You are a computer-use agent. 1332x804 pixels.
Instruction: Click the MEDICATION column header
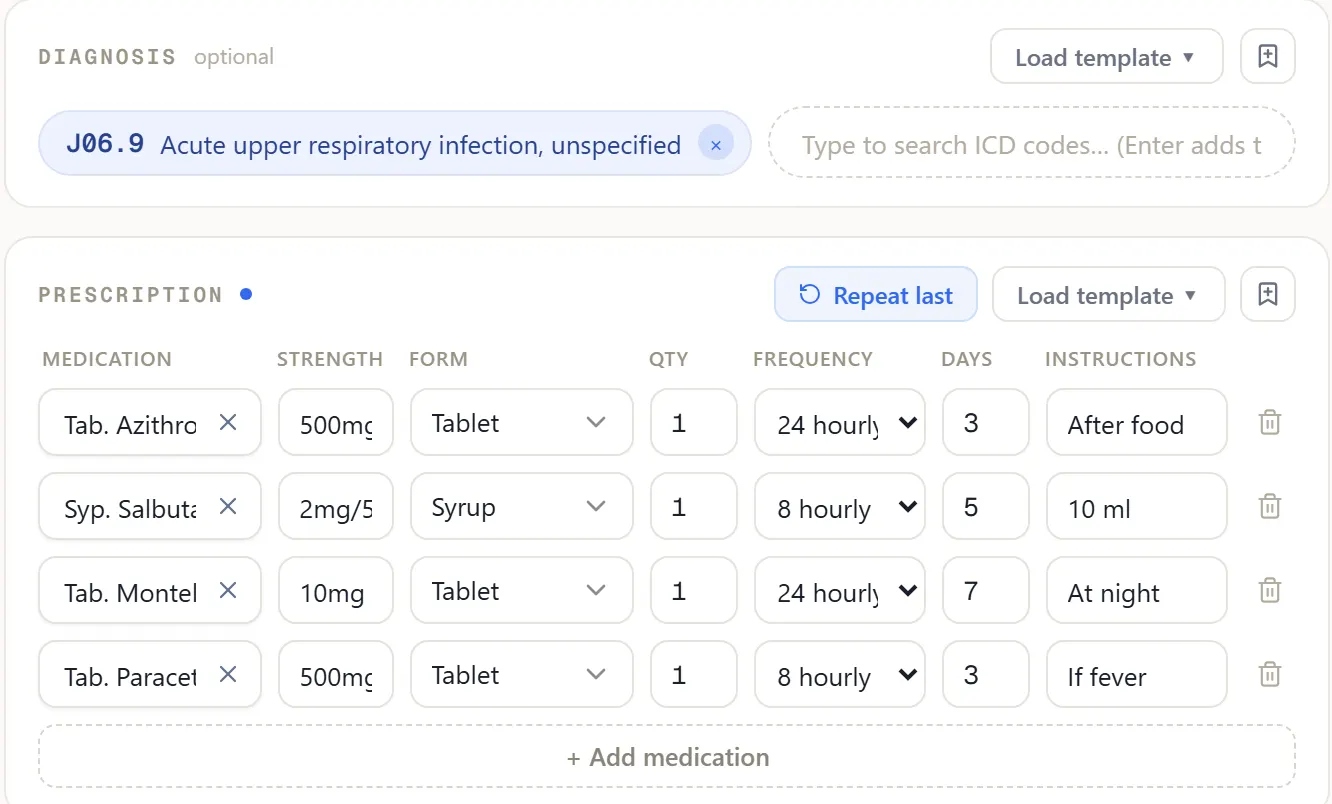pyautogui.click(x=107, y=359)
